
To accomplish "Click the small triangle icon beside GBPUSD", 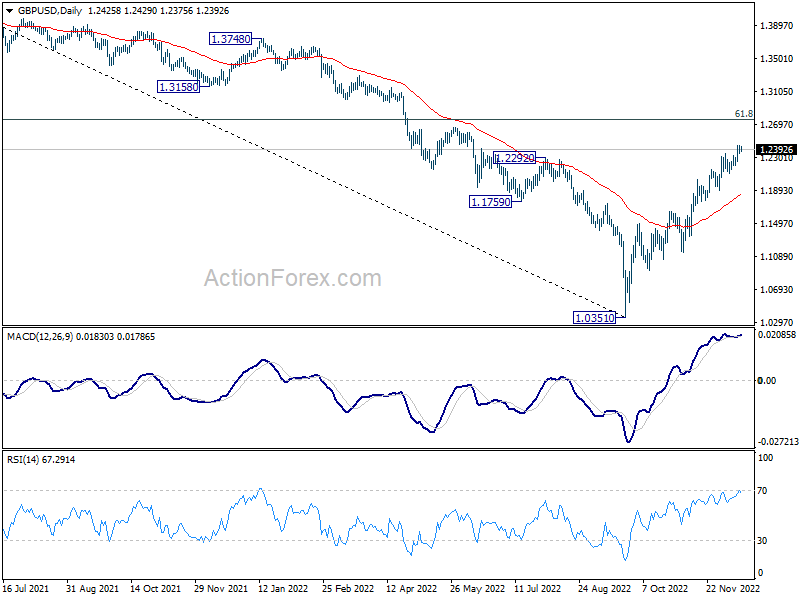I will pyautogui.click(x=8, y=11).
